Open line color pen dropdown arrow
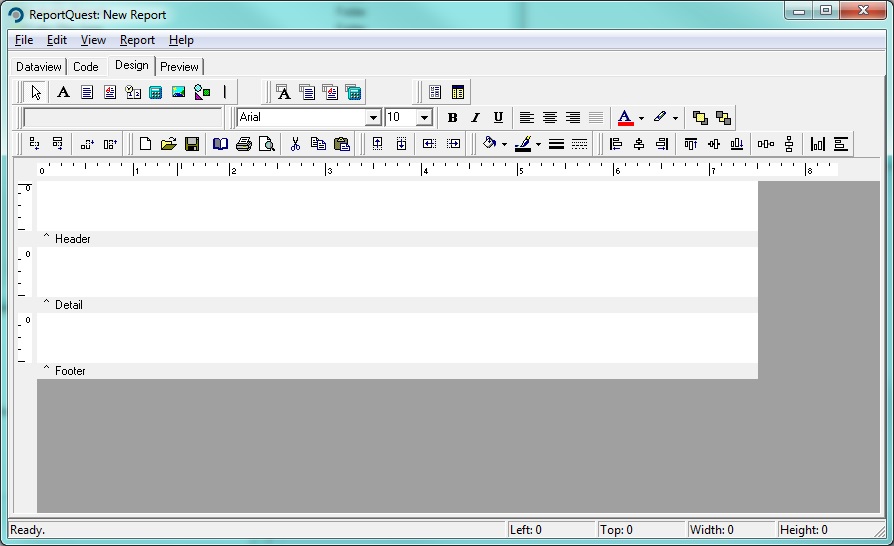This screenshot has height=546, width=894. 538,144
